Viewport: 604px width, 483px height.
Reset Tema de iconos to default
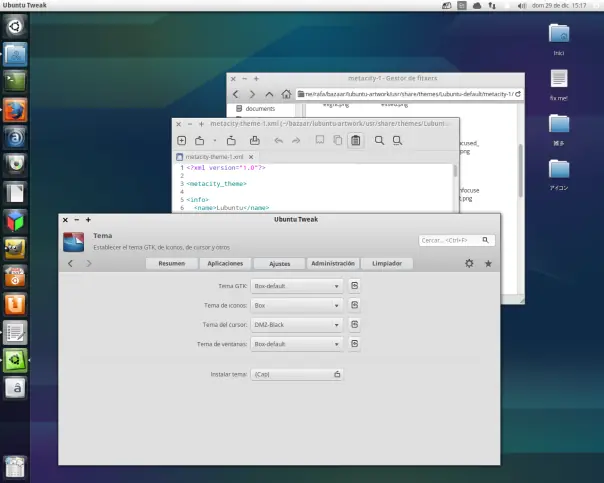point(354,305)
